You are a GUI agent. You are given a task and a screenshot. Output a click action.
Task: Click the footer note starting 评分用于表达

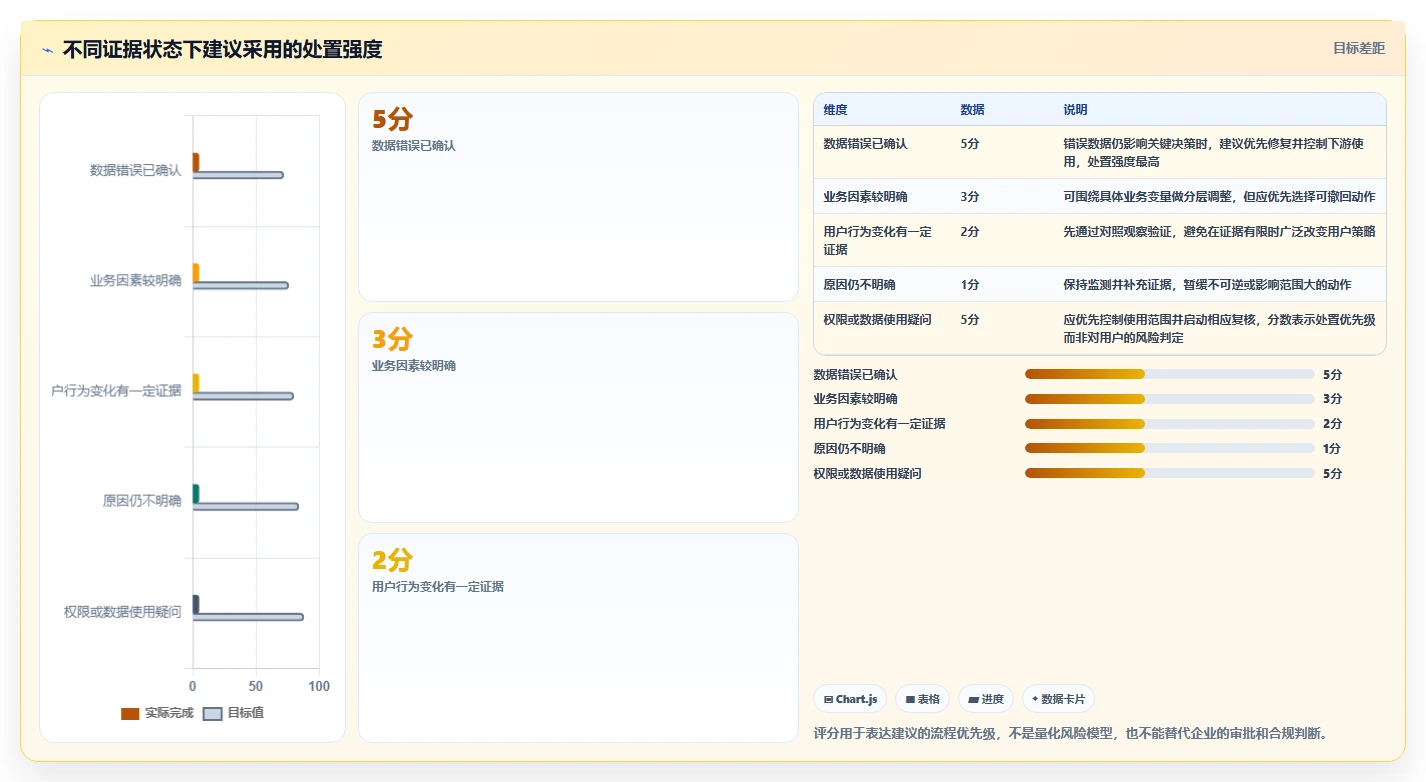coord(1072,734)
